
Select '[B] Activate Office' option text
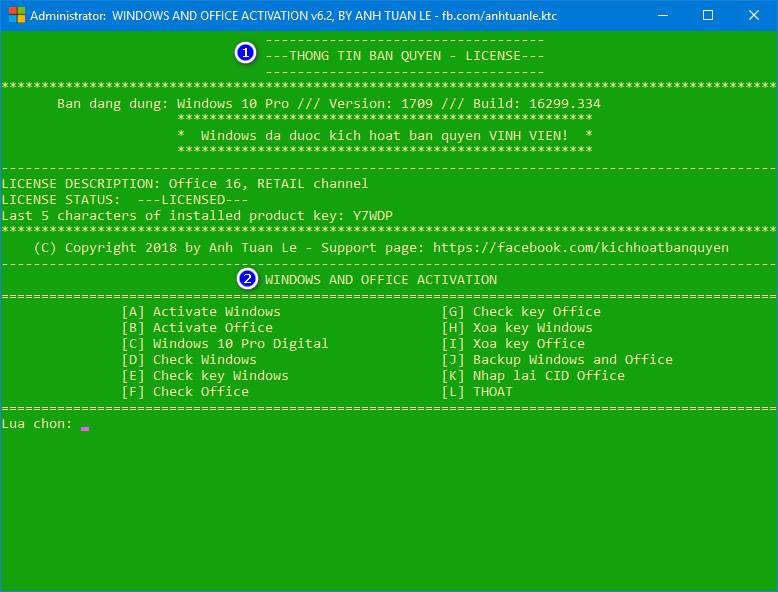tap(197, 328)
